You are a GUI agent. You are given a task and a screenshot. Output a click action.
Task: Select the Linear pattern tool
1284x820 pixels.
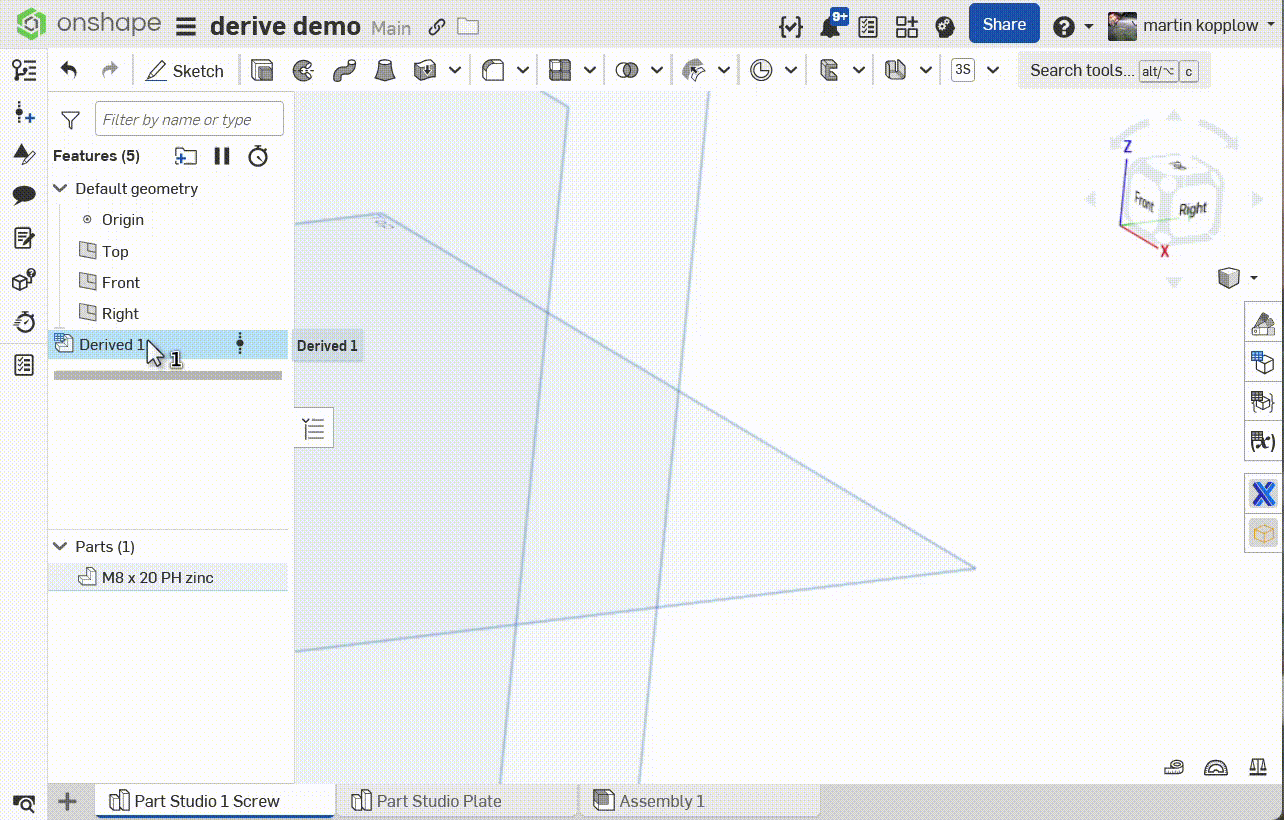(560, 70)
